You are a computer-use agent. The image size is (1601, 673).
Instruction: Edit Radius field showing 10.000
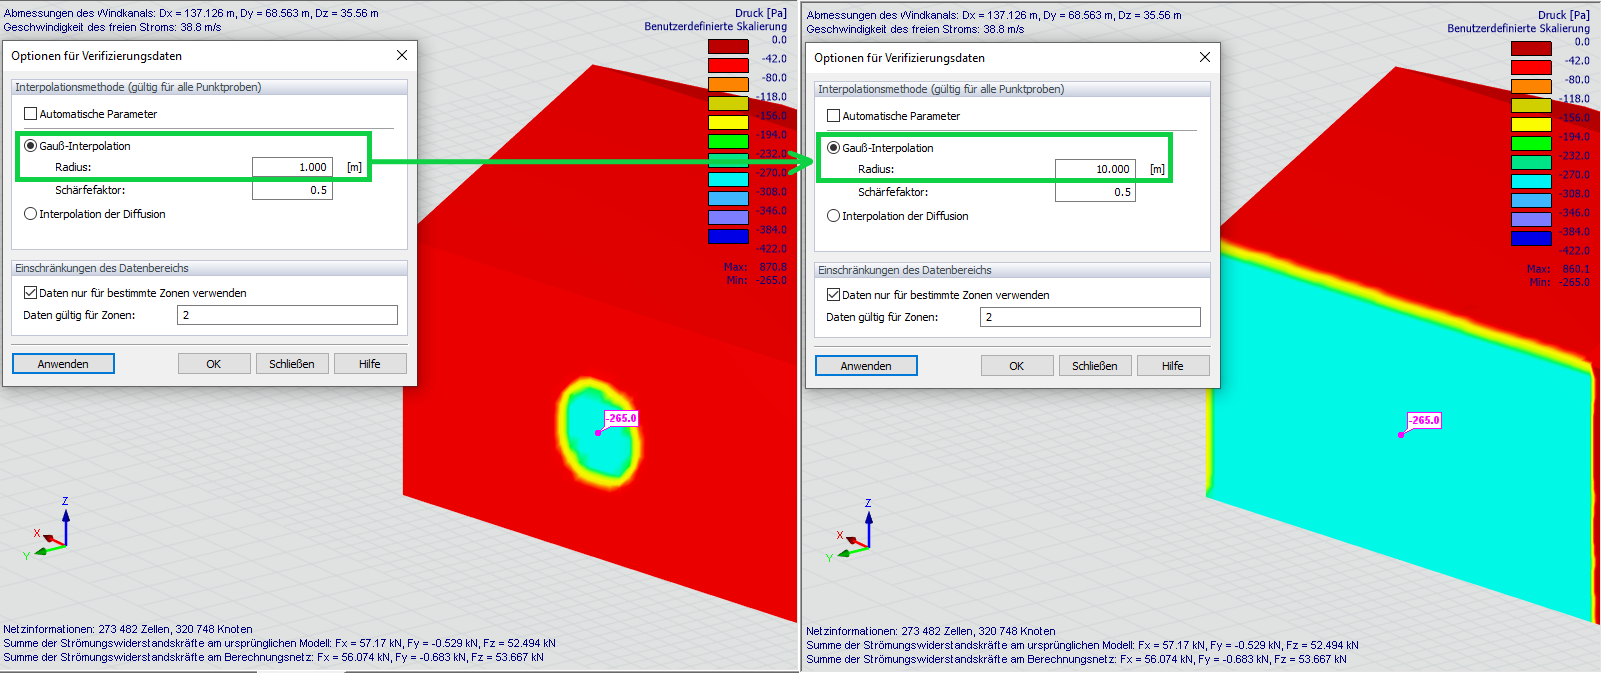point(1095,169)
